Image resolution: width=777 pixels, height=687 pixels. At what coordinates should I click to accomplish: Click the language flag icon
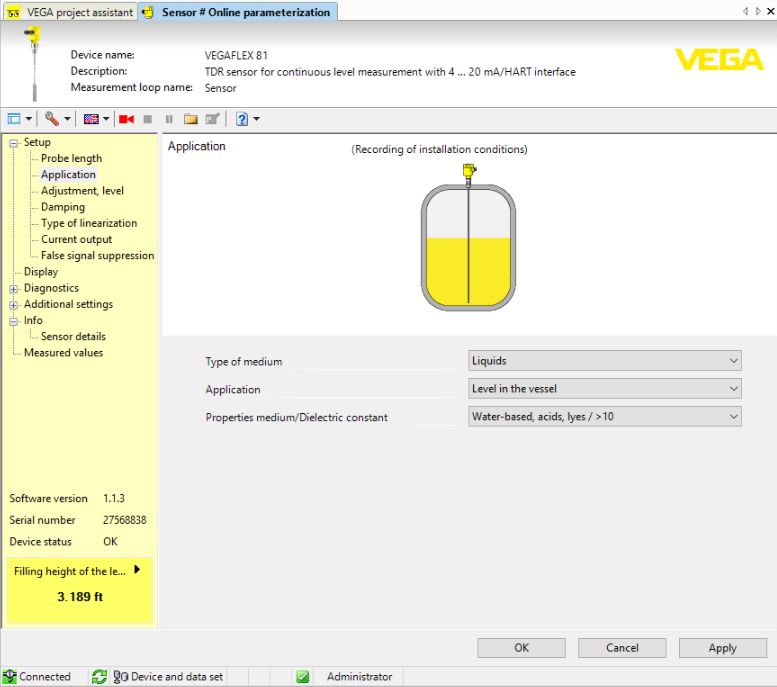(91, 119)
